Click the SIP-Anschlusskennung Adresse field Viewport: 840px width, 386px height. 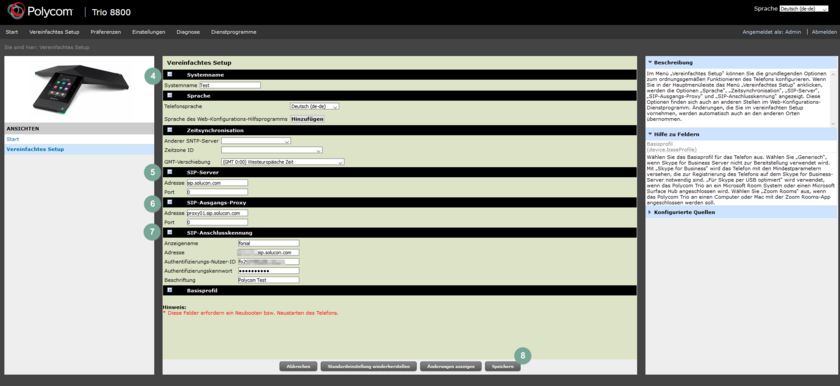[x=268, y=252]
